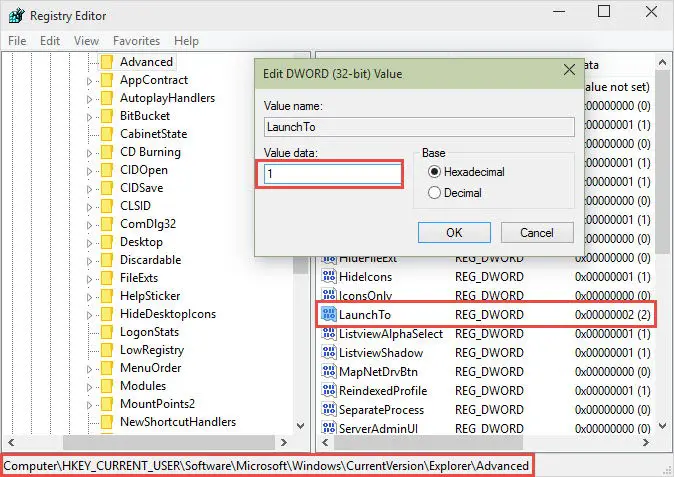This screenshot has width=674, height=477.
Task: Click the tree pane scroll down arrow
Action: pyautogui.click(x=301, y=426)
